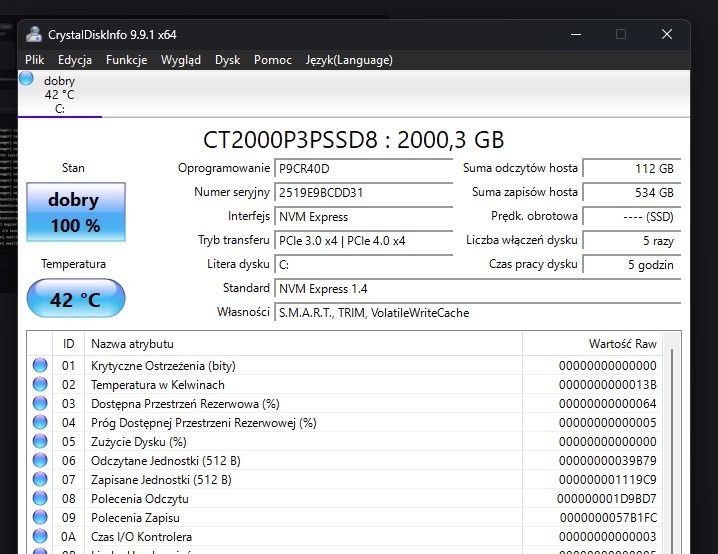
Task: Click status orb for Dostępna Przestrzeń Rezerwowa row
Action: point(40,403)
